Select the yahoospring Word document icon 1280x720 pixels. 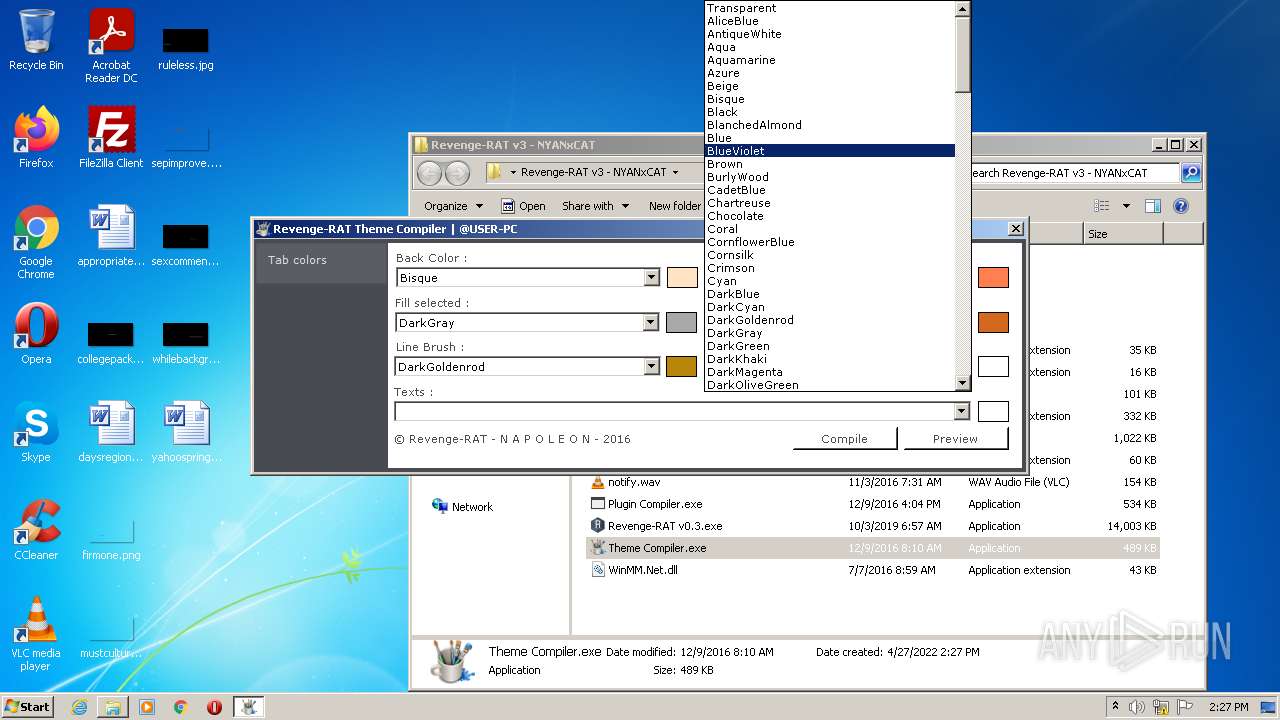click(x=186, y=432)
